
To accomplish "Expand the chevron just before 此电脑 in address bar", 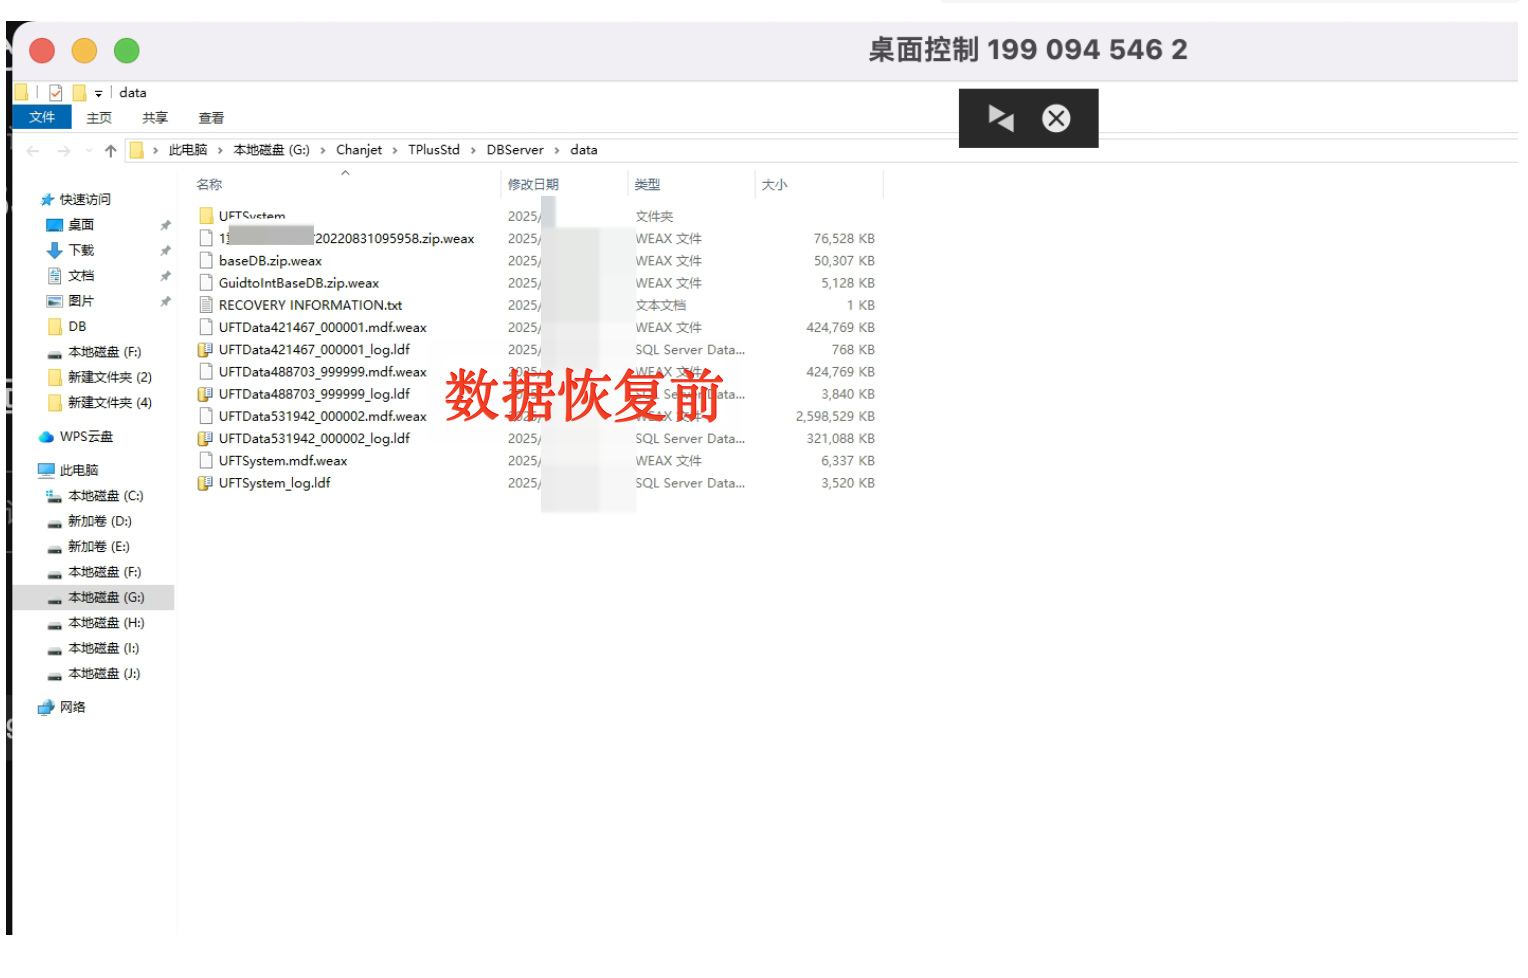I will click(x=155, y=151).
